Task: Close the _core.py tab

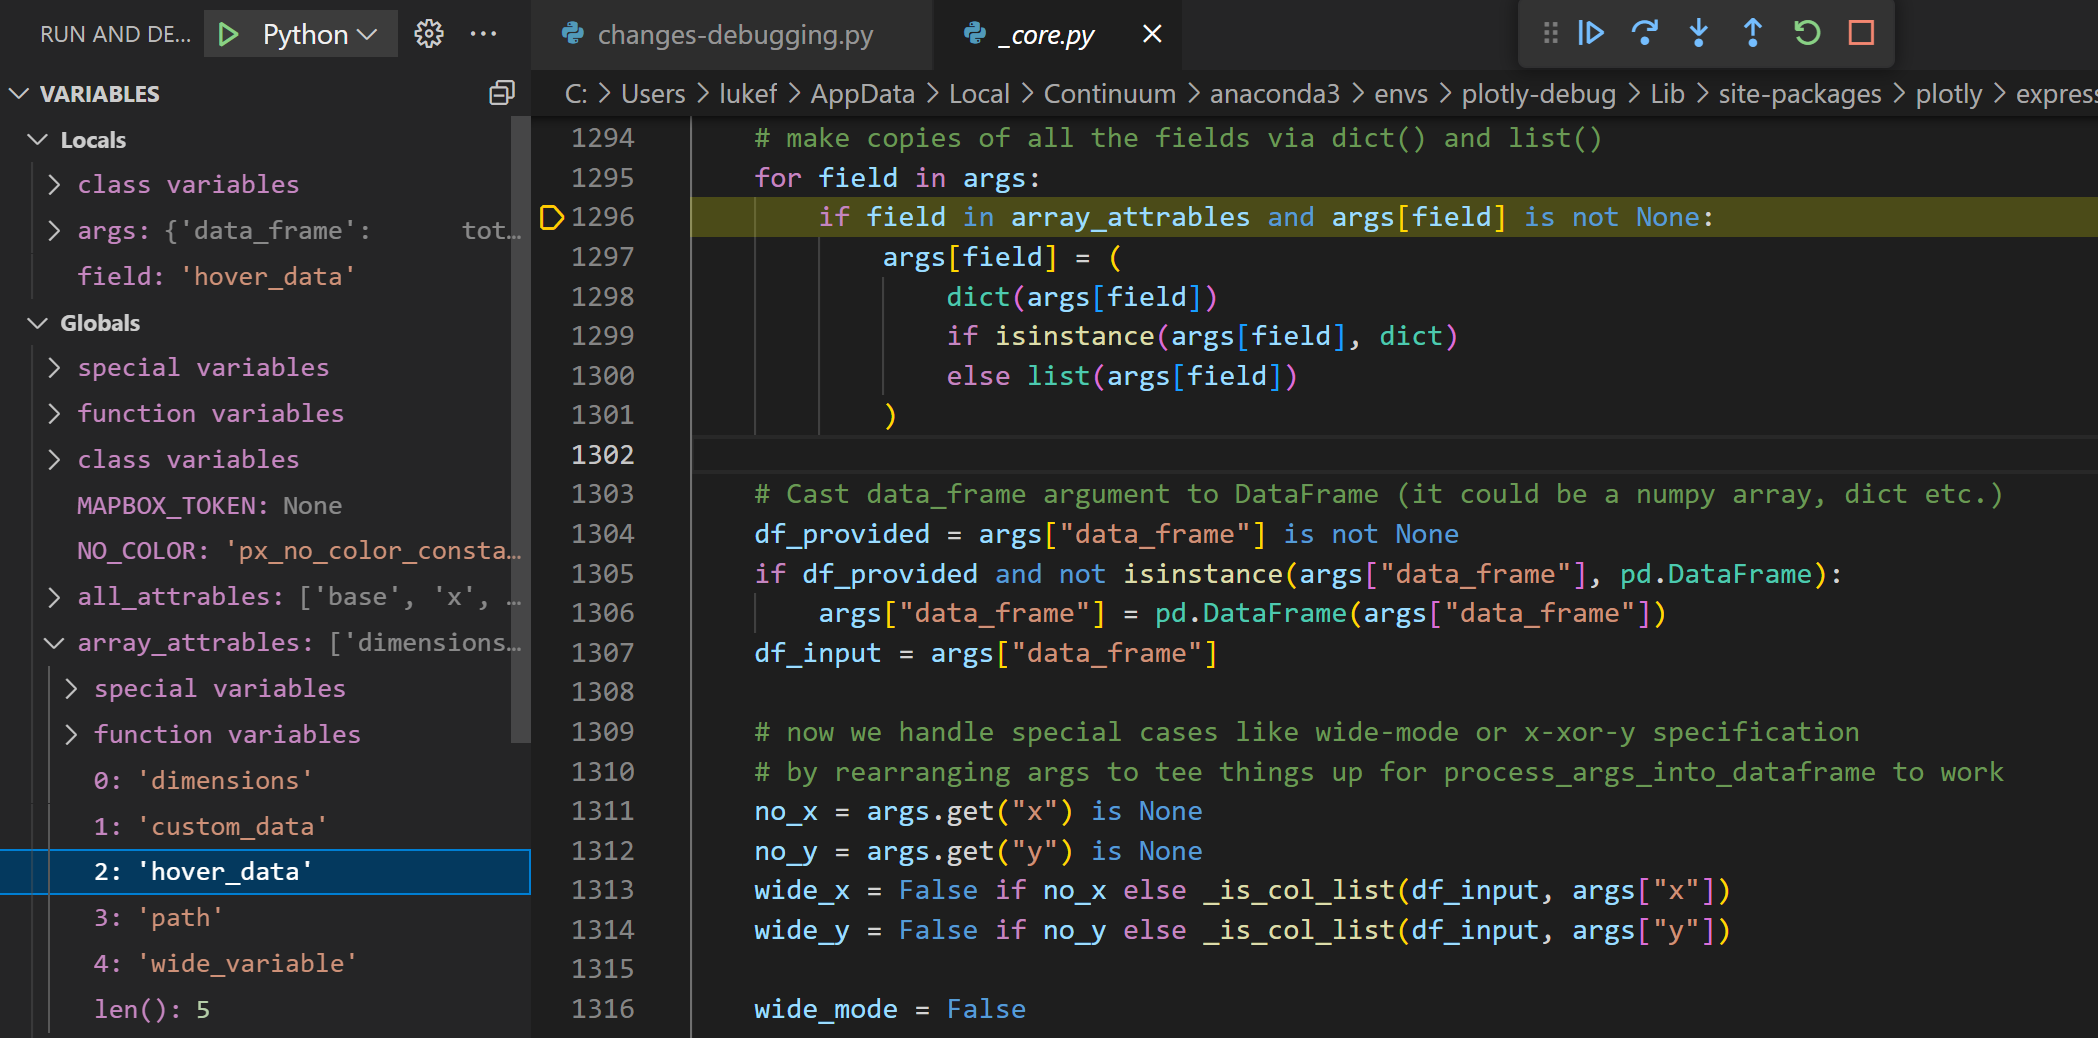Action: pyautogui.click(x=1152, y=34)
